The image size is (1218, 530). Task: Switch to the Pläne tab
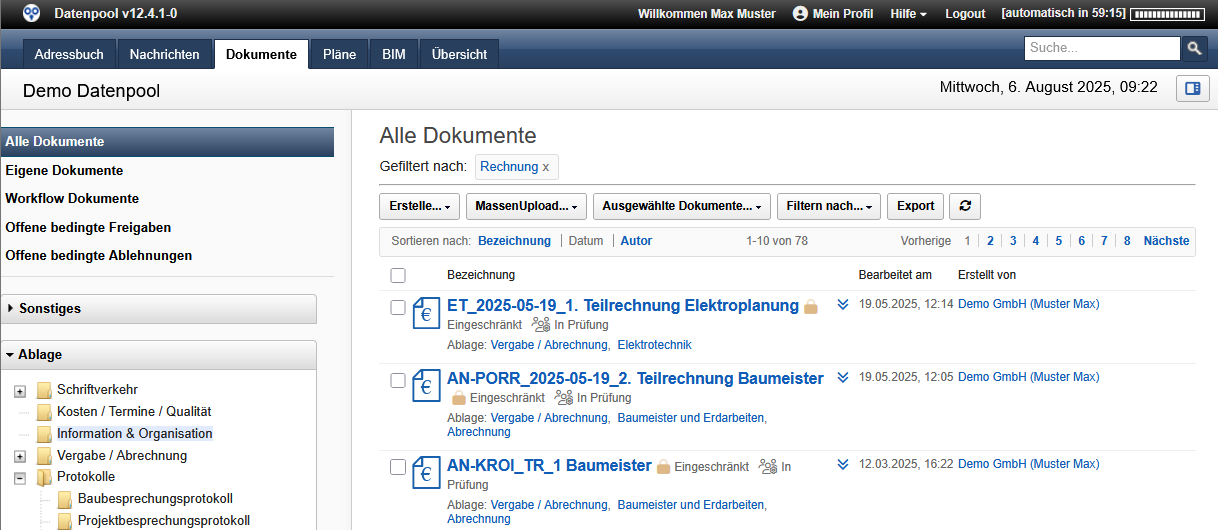click(x=339, y=55)
